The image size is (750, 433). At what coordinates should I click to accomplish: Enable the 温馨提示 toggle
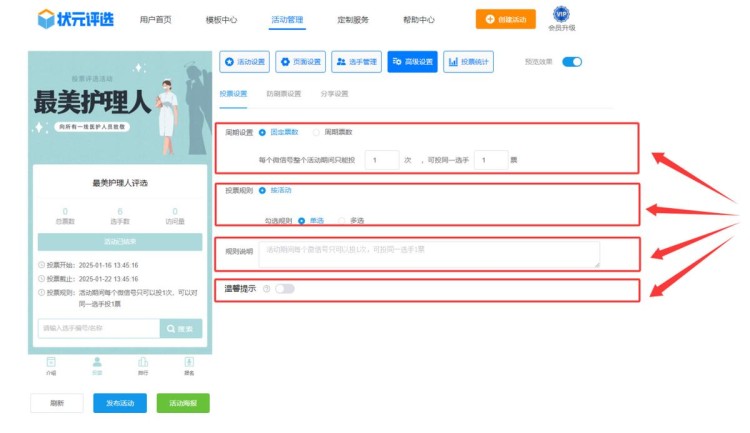pyautogui.click(x=285, y=289)
